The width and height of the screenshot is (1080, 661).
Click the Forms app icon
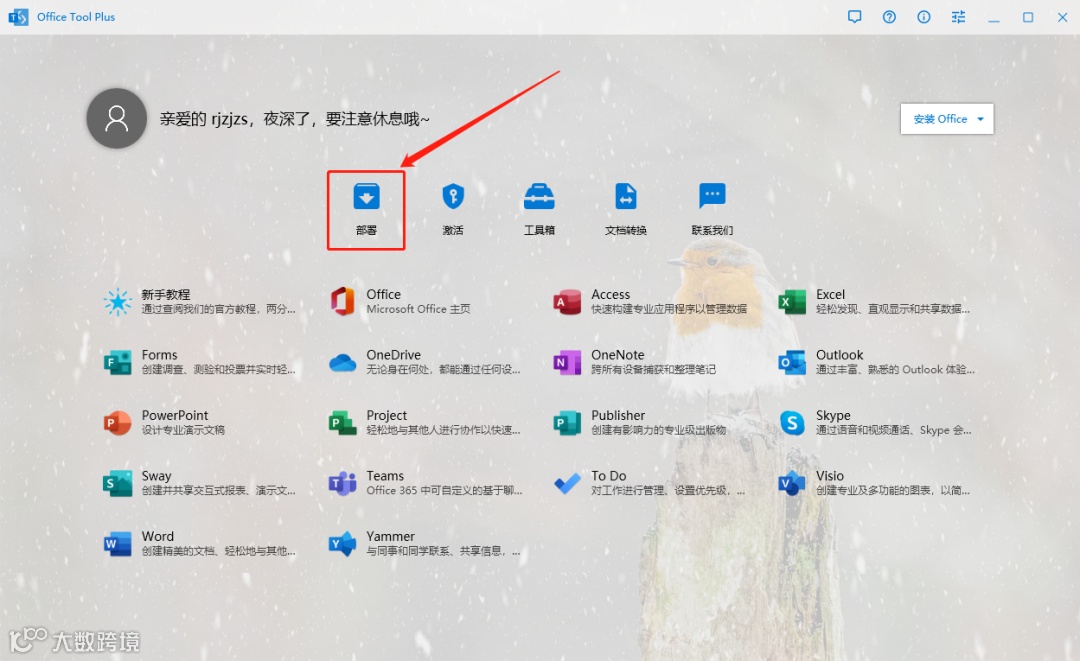click(x=117, y=362)
